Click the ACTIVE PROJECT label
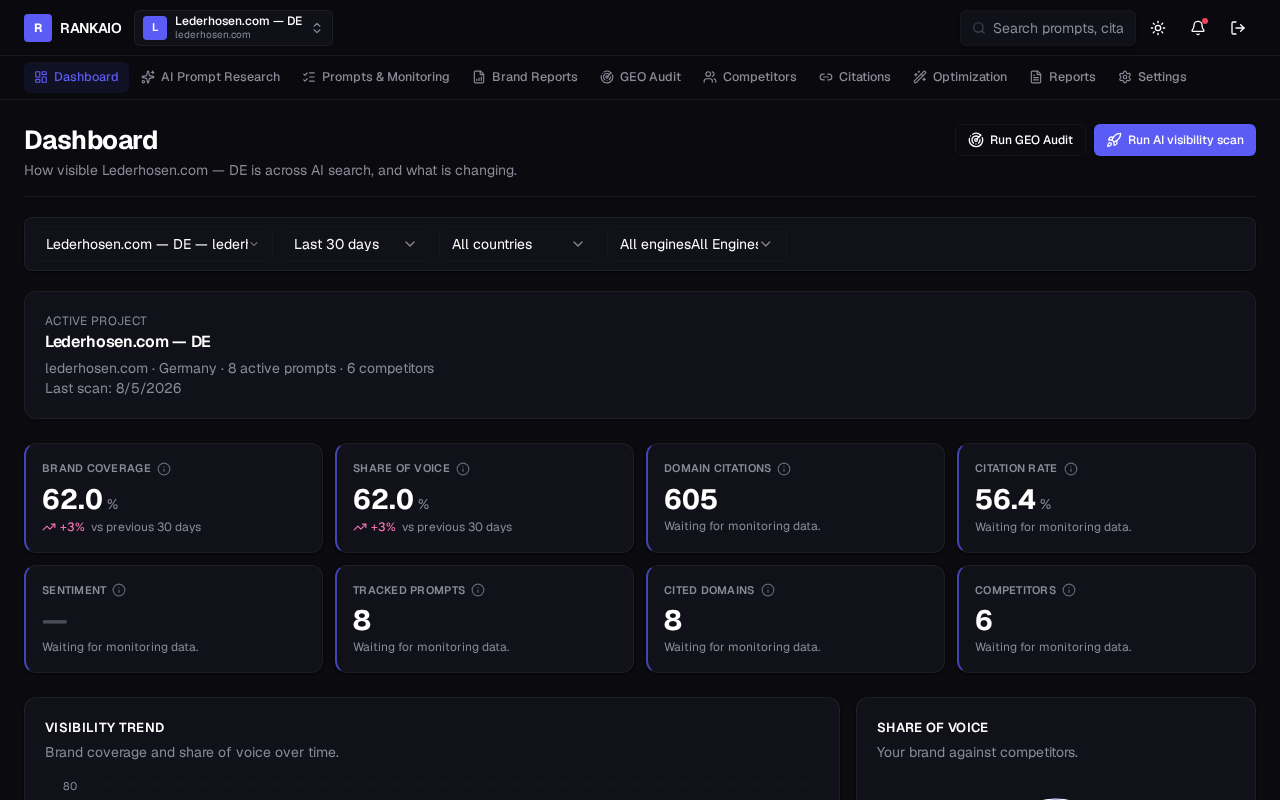This screenshot has width=1280, height=800. (96, 321)
